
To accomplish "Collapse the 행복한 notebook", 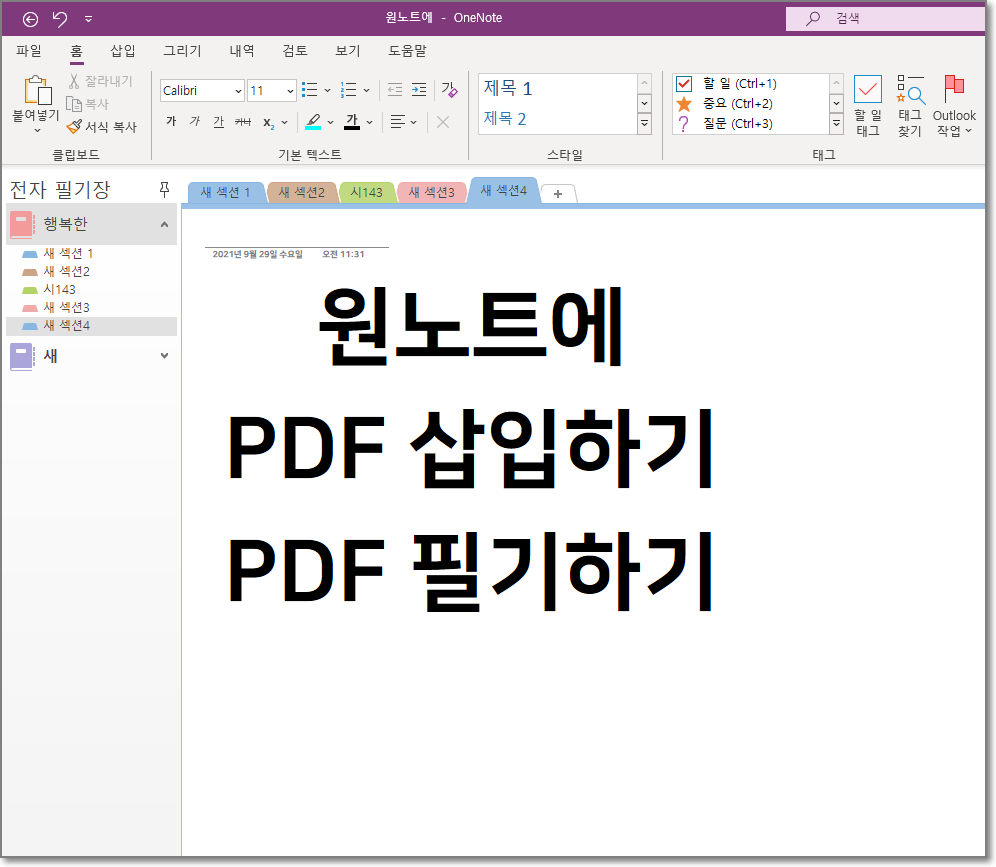I will click(x=165, y=224).
